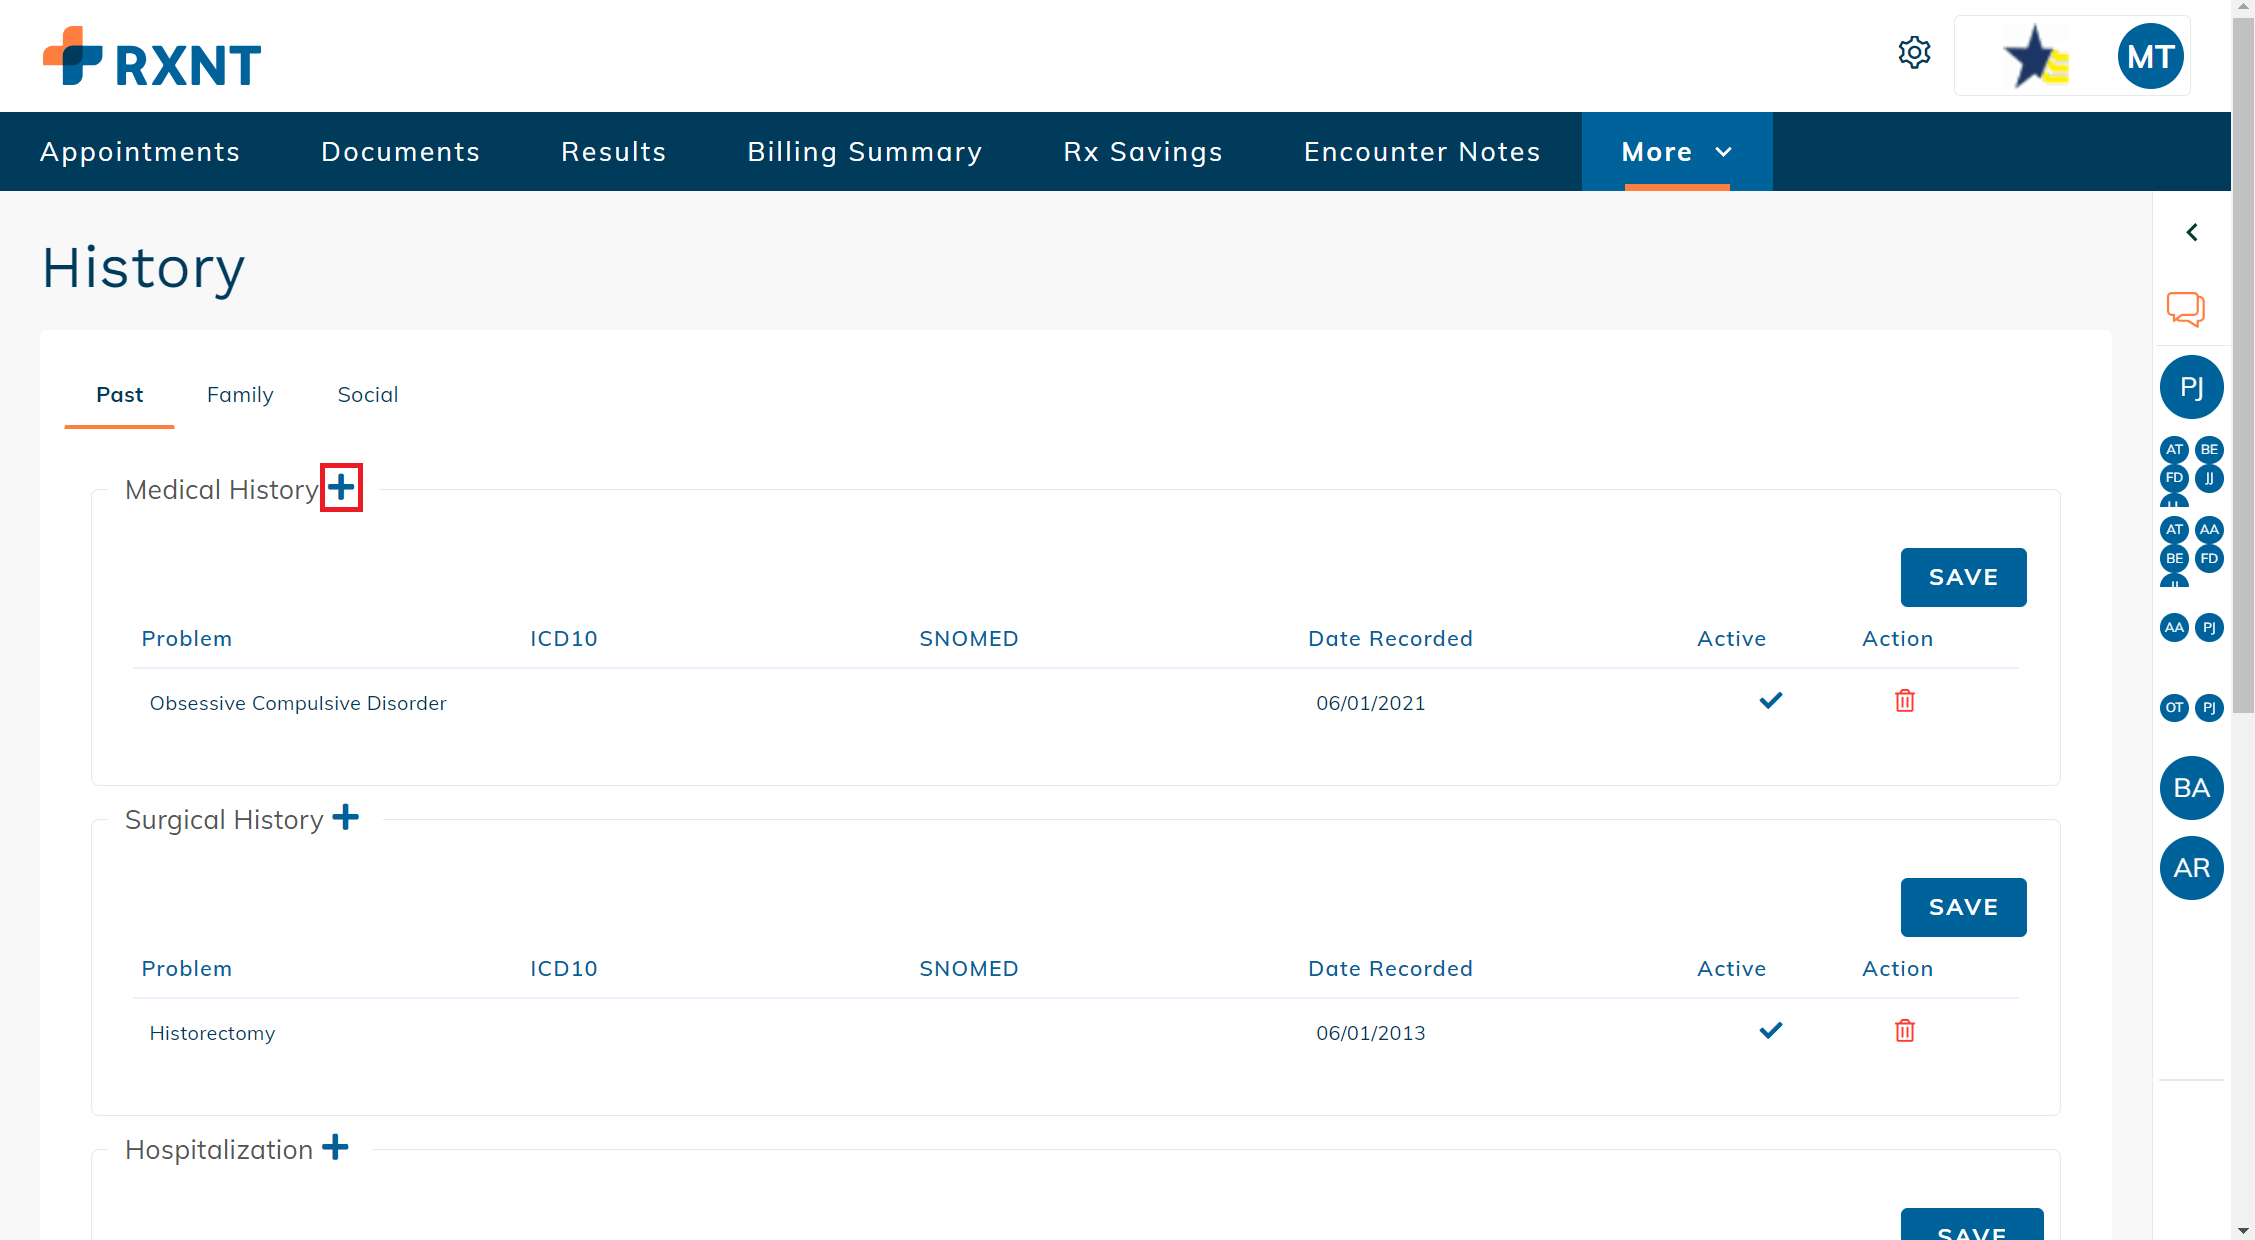Expand the More navigation dropdown
The height and width of the screenshot is (1240, 2255).
(x=1677, y=152)
